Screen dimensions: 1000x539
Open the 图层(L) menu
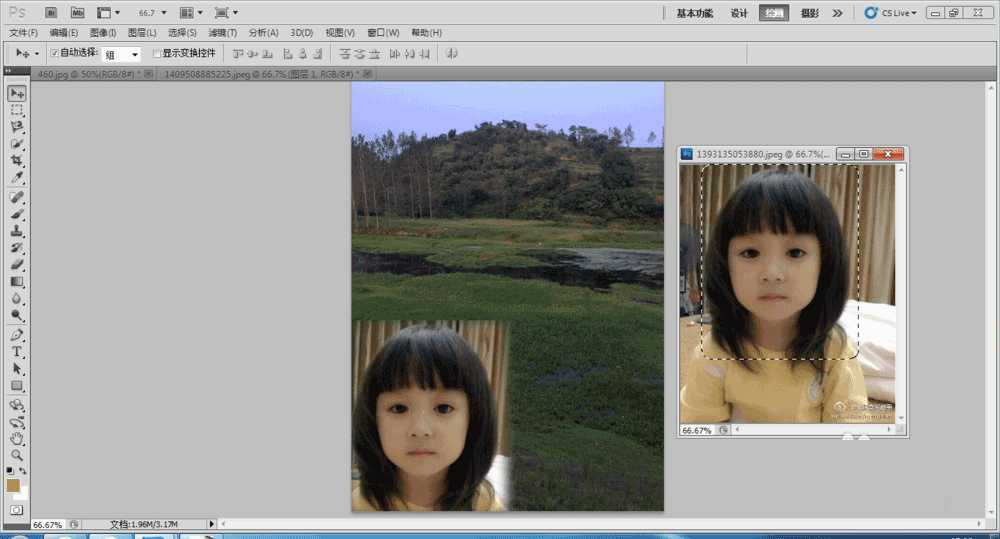pos(143,33)
